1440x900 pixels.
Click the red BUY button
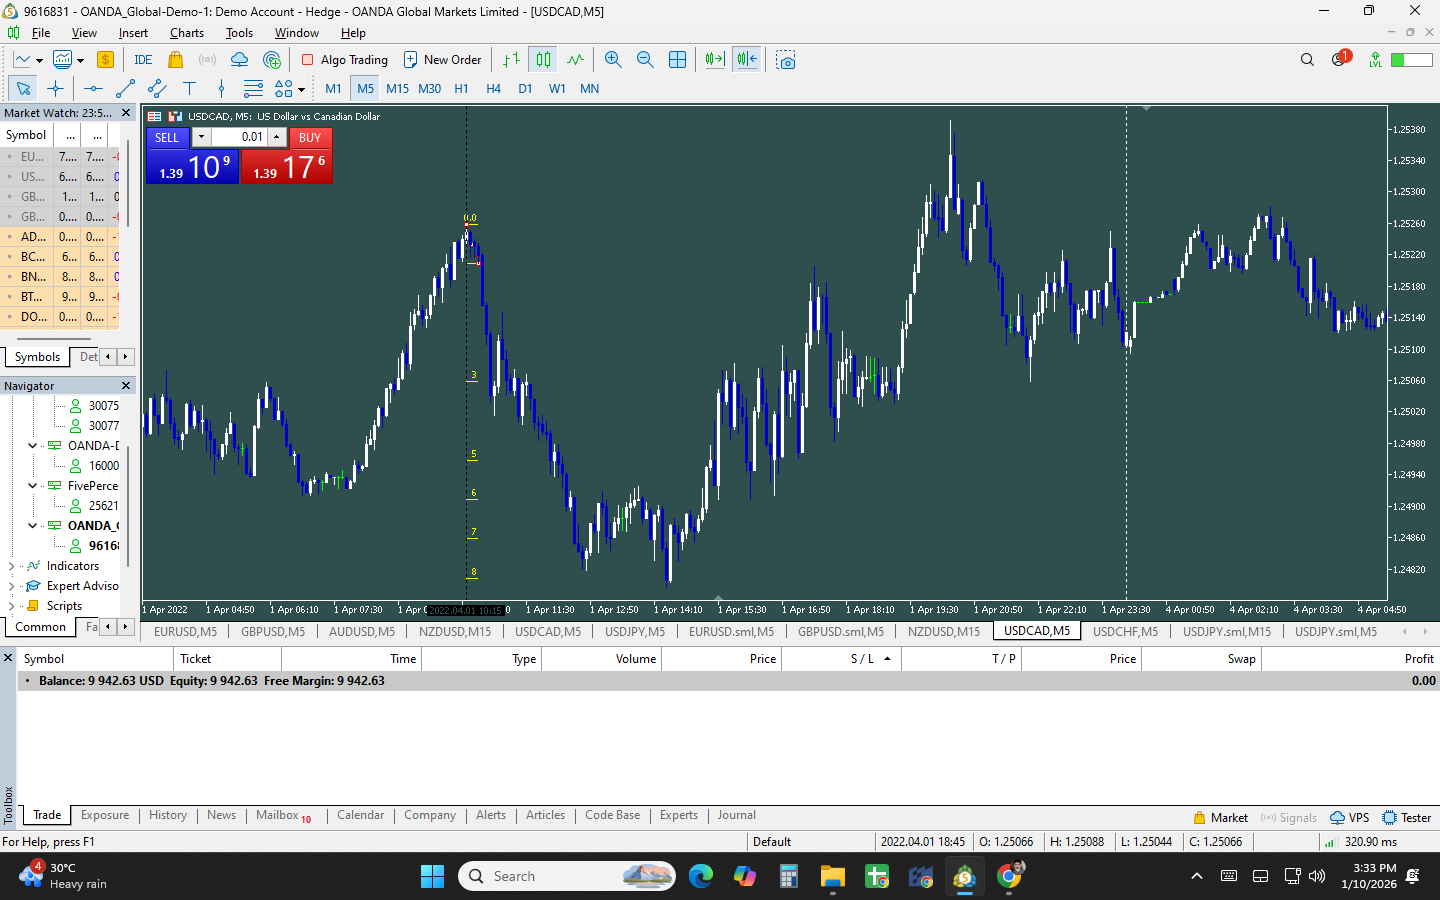(x=309, y=138)
